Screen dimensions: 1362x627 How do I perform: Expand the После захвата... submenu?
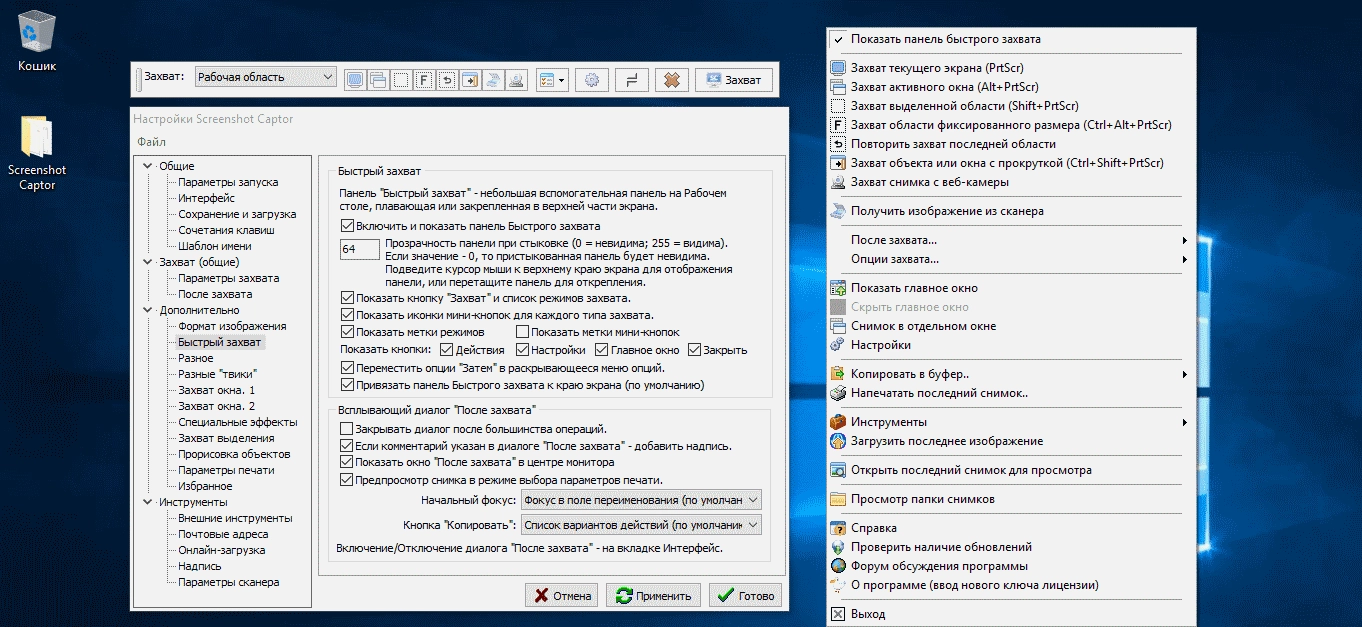click(1011, 240)
